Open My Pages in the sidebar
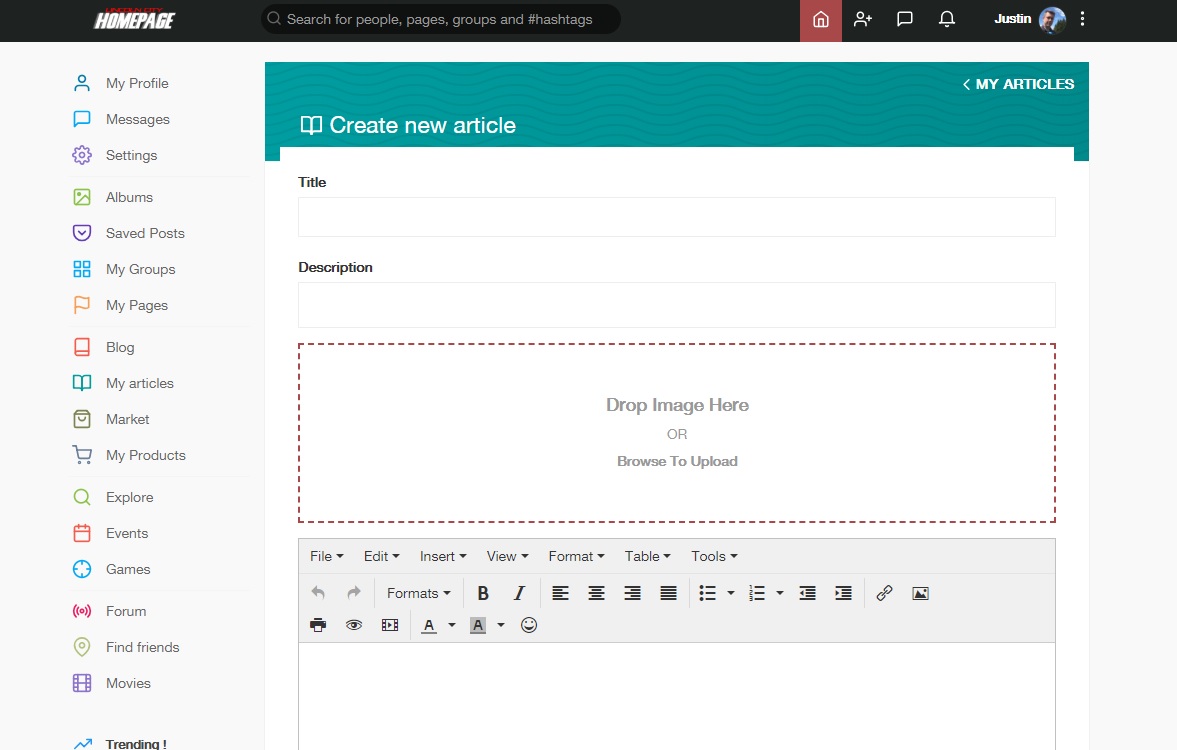The height and width of the screenshot is (750, 1177). click(137, 306)
